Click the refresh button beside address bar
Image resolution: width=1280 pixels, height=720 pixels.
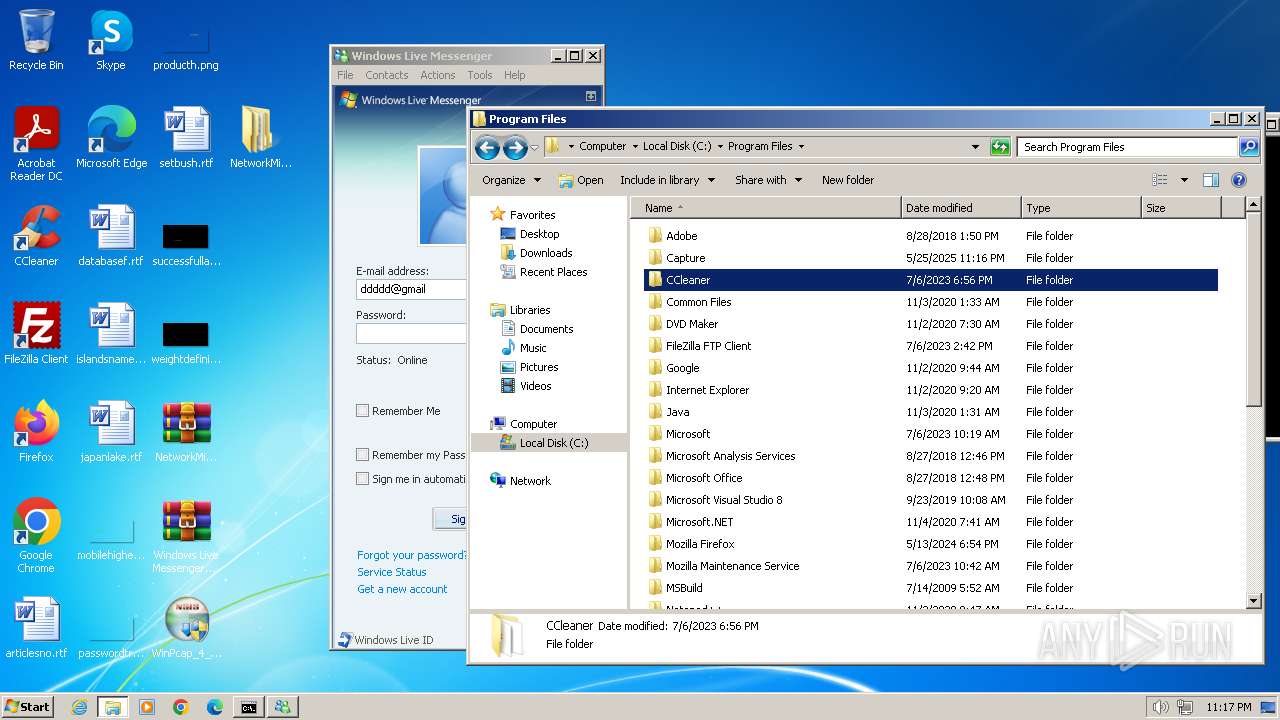(x=1000, y=147)
